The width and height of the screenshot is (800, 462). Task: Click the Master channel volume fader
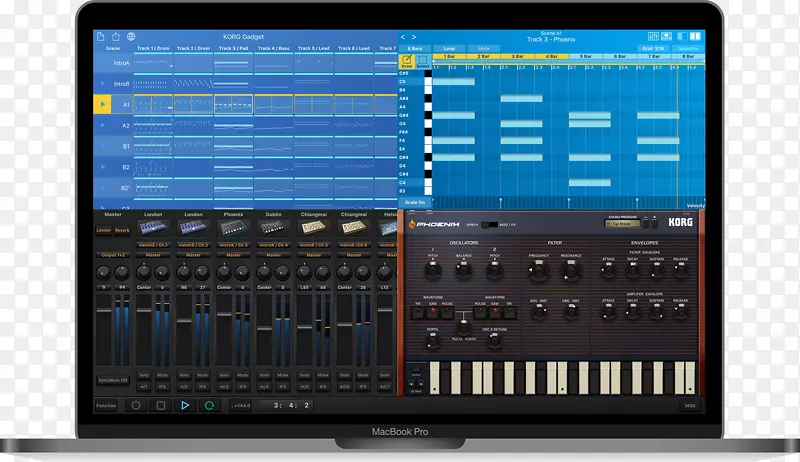[x=104, y=310]
